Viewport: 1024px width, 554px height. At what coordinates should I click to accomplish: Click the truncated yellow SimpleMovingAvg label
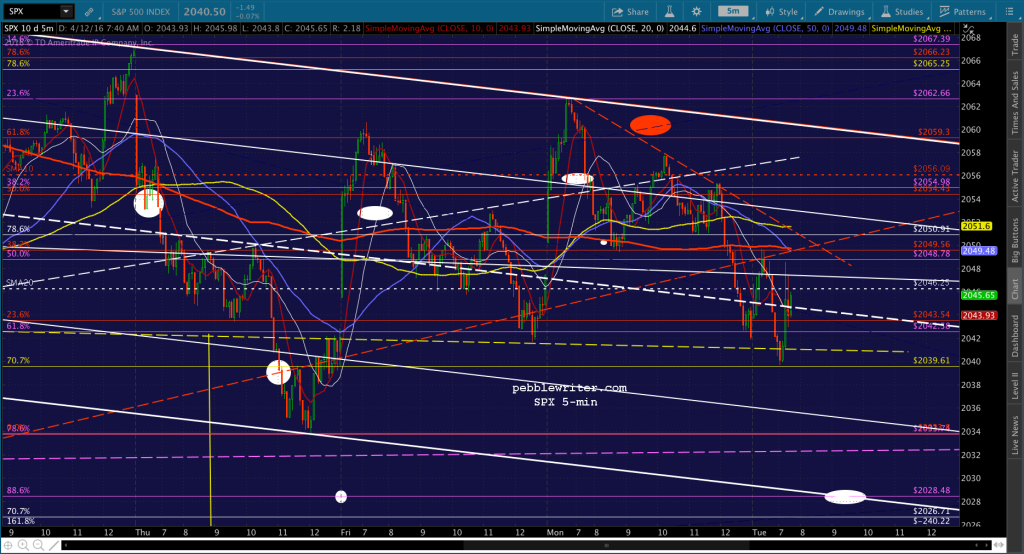(x=912, y=29)
